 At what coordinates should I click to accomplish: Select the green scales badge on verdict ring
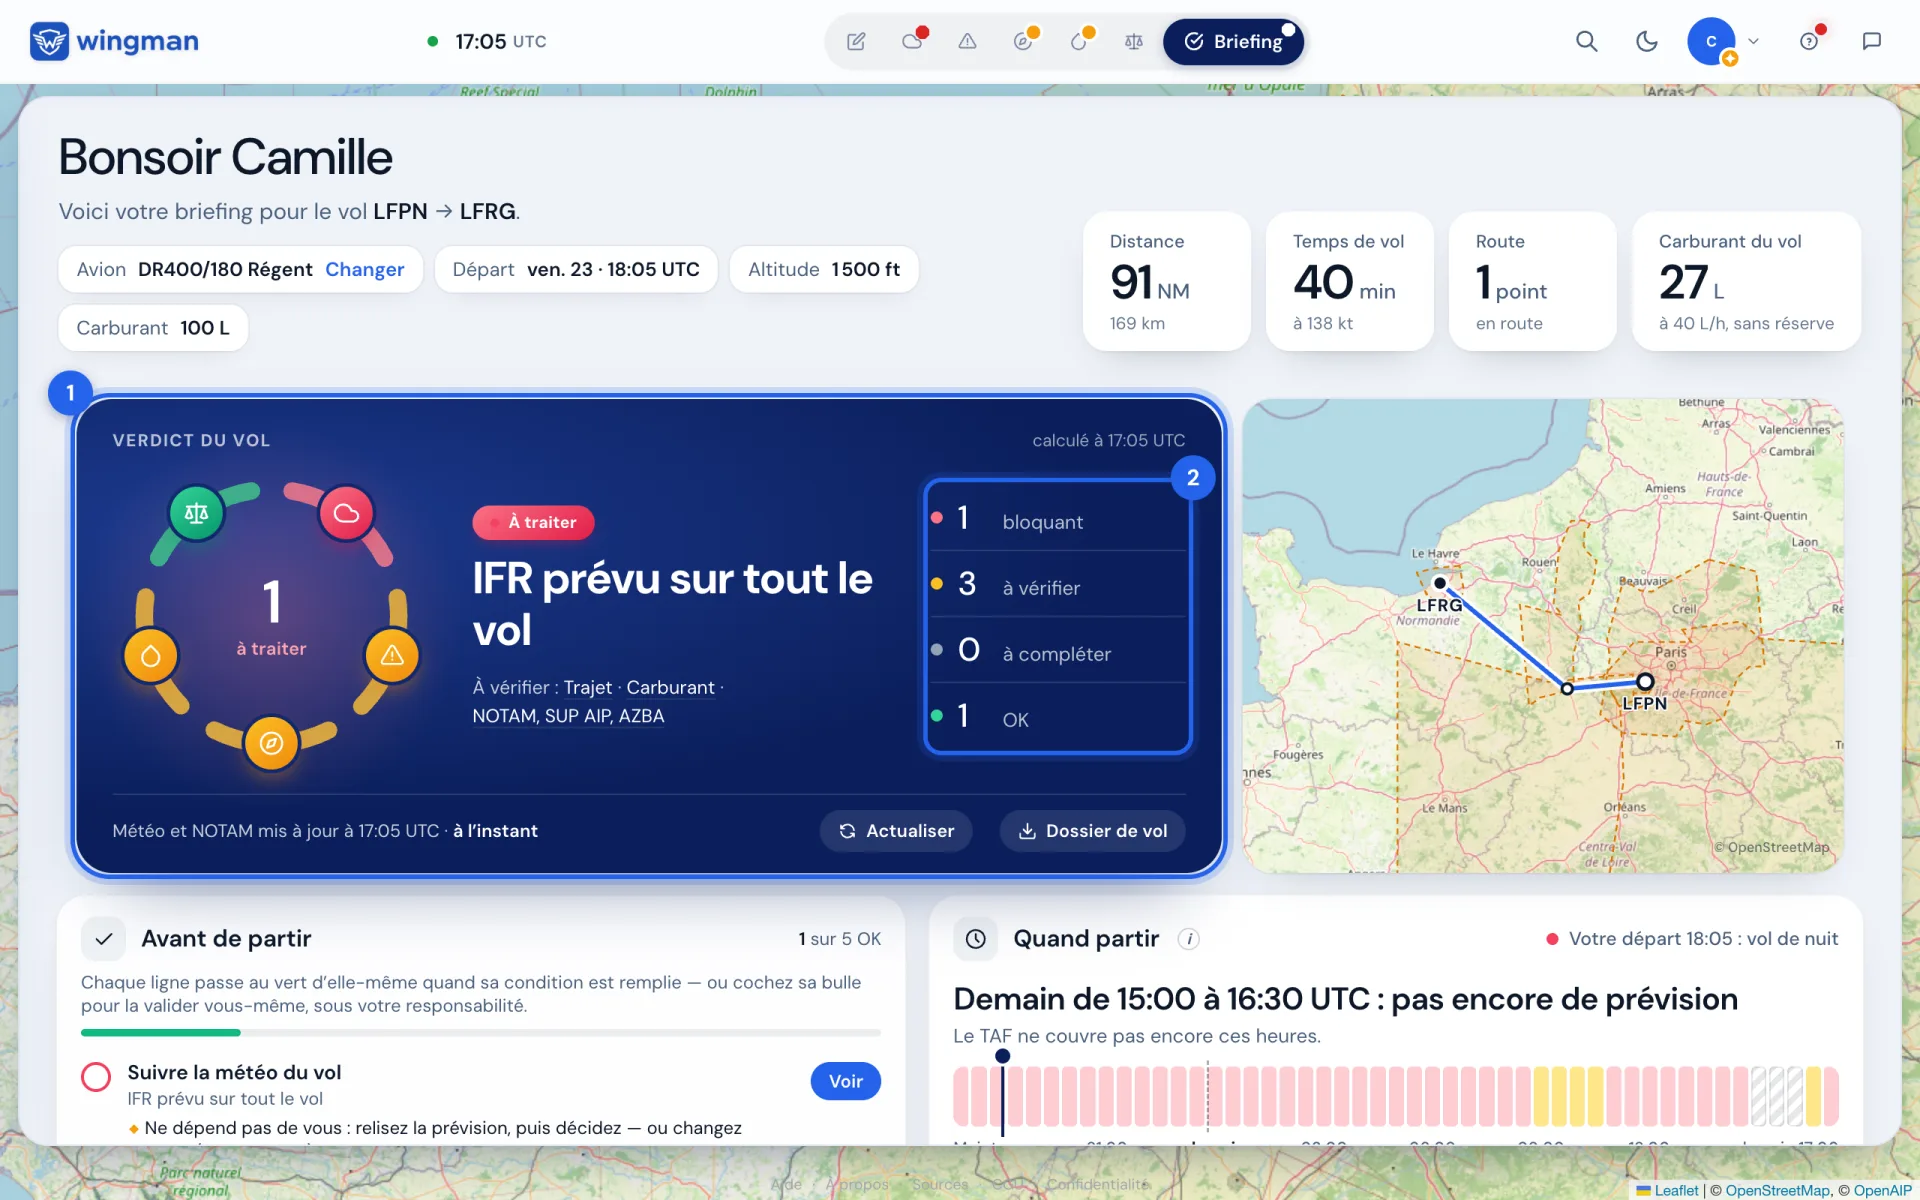click(197, 513)
